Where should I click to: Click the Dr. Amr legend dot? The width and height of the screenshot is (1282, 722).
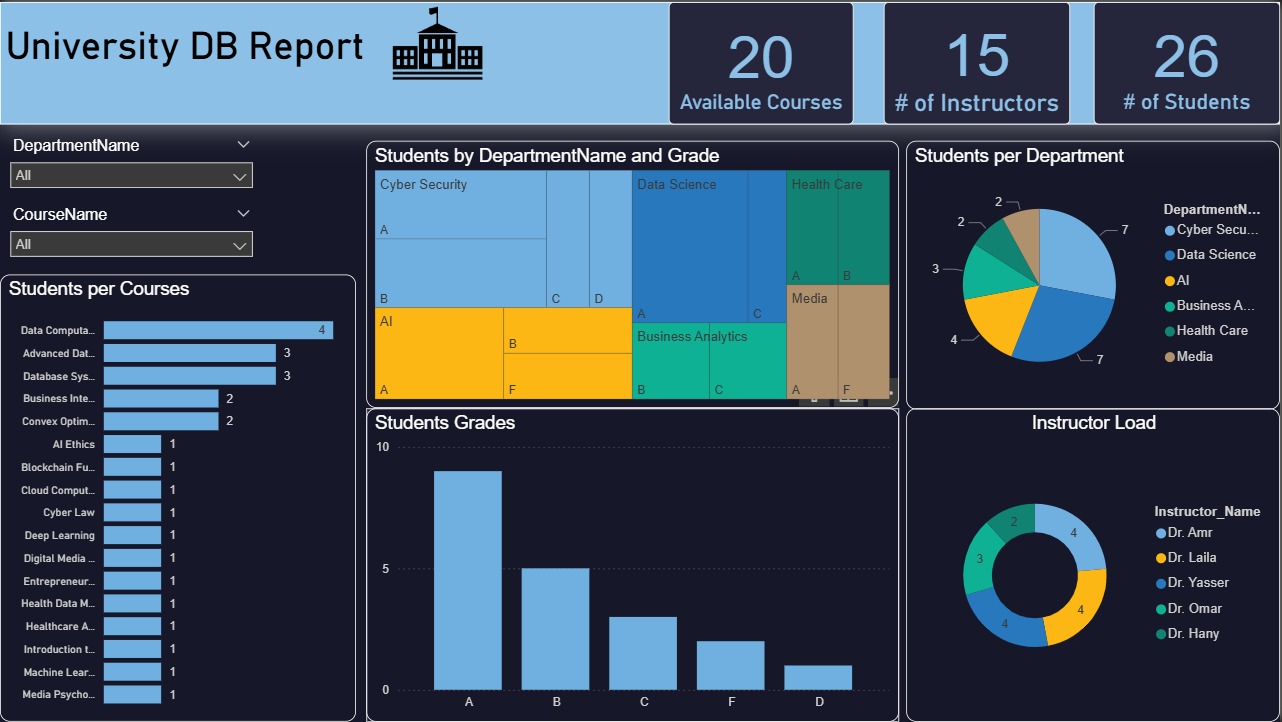1161,534
